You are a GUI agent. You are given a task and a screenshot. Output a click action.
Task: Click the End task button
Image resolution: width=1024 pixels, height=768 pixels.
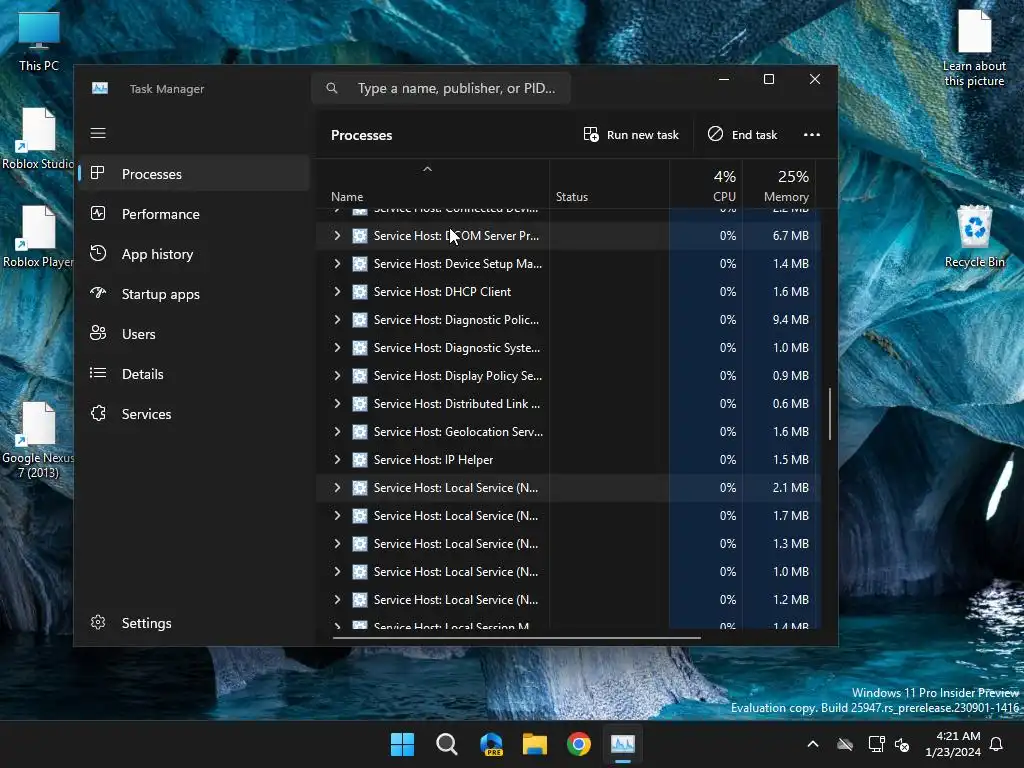[x=743, y=135]
